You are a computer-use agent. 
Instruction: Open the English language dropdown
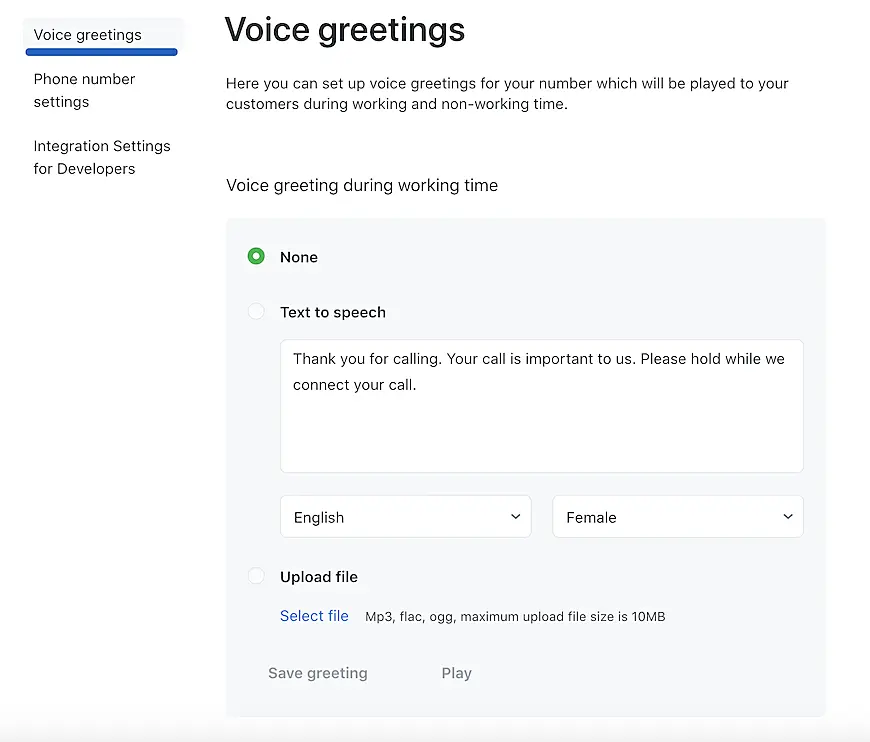(x=405, y=517)
